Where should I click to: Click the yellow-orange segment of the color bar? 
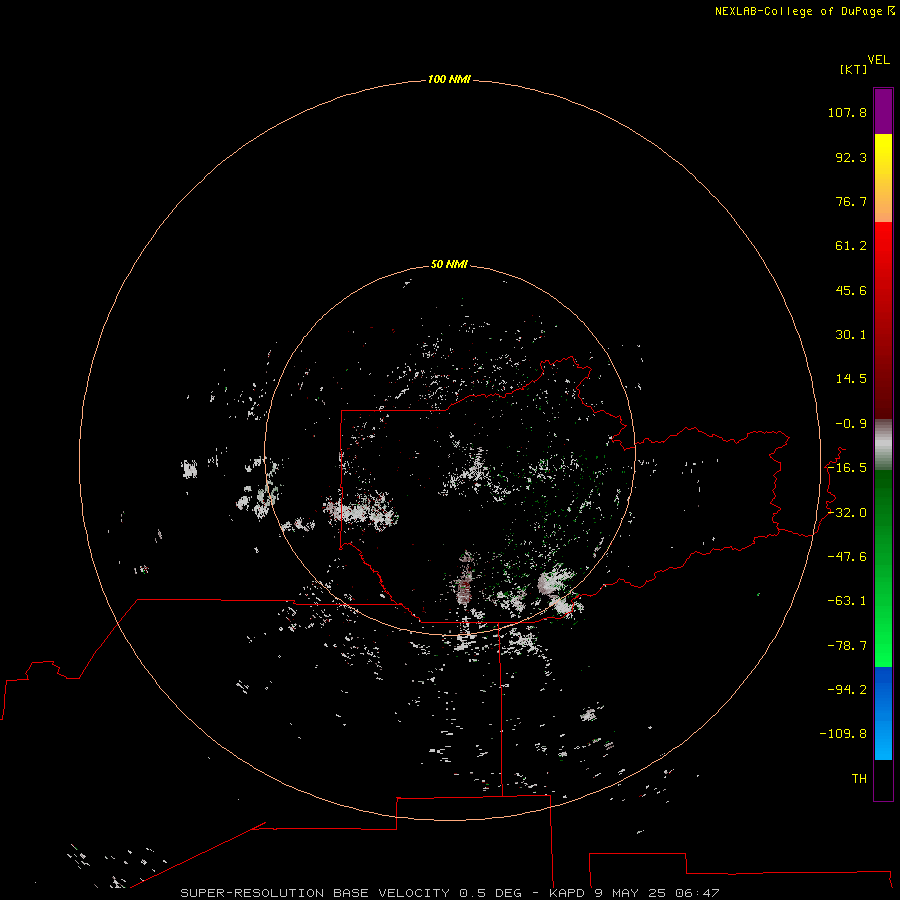[x=883, y=178]
